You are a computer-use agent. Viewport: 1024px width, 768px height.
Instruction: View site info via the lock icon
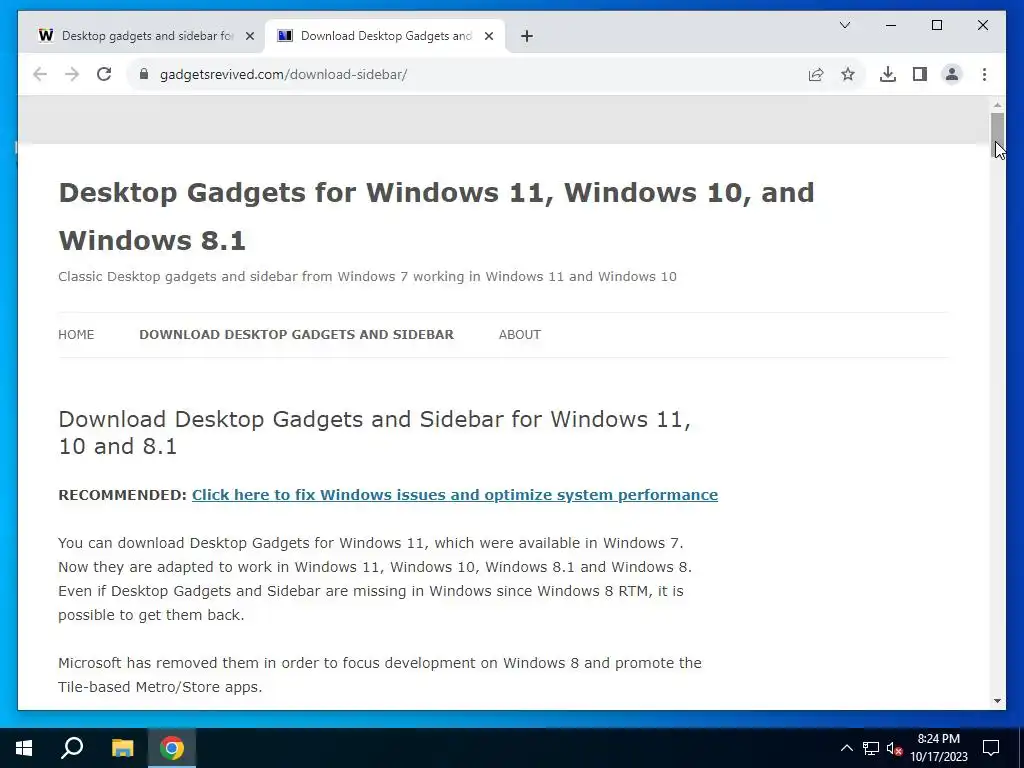[144, 74]
